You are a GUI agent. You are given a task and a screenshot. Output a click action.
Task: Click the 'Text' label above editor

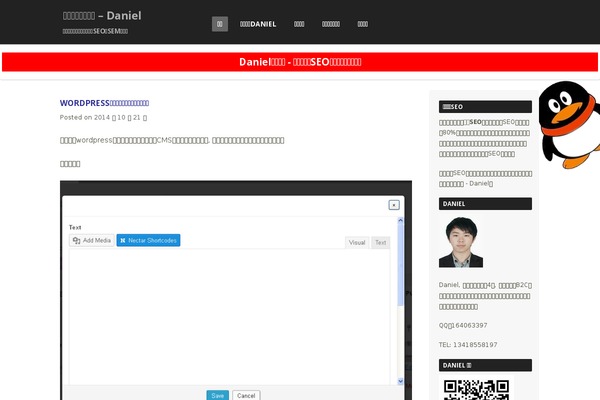coord(75,227)
